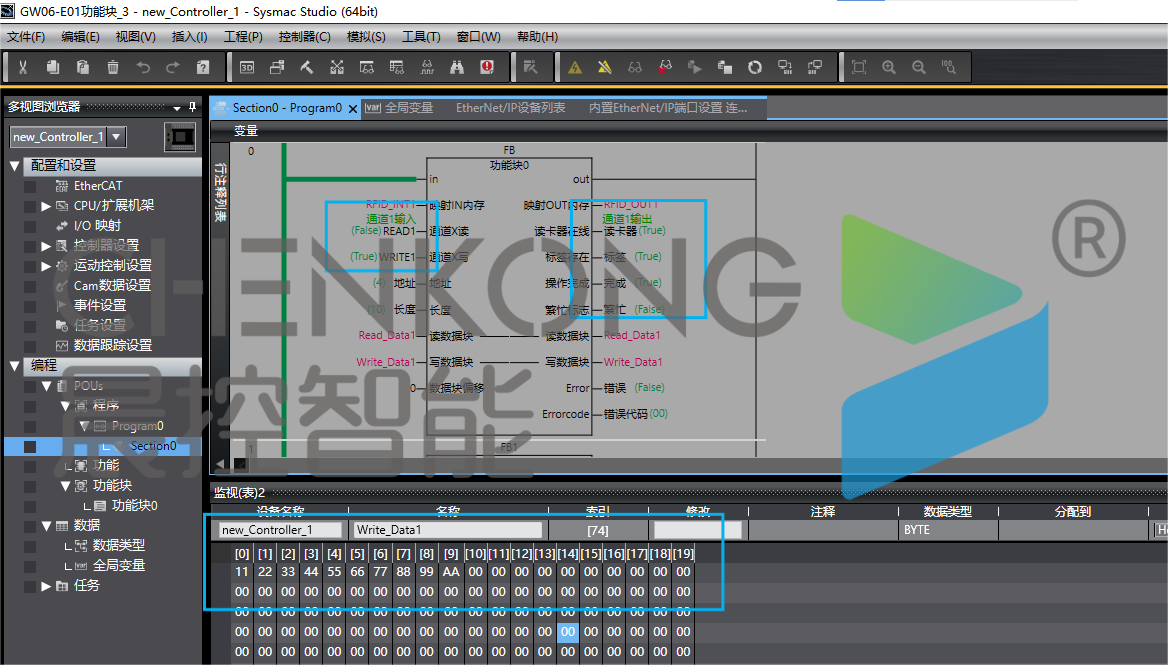Expand the 任务 tree node
This screenshot has height=665, width=1168.
click(x=46, y=586)
